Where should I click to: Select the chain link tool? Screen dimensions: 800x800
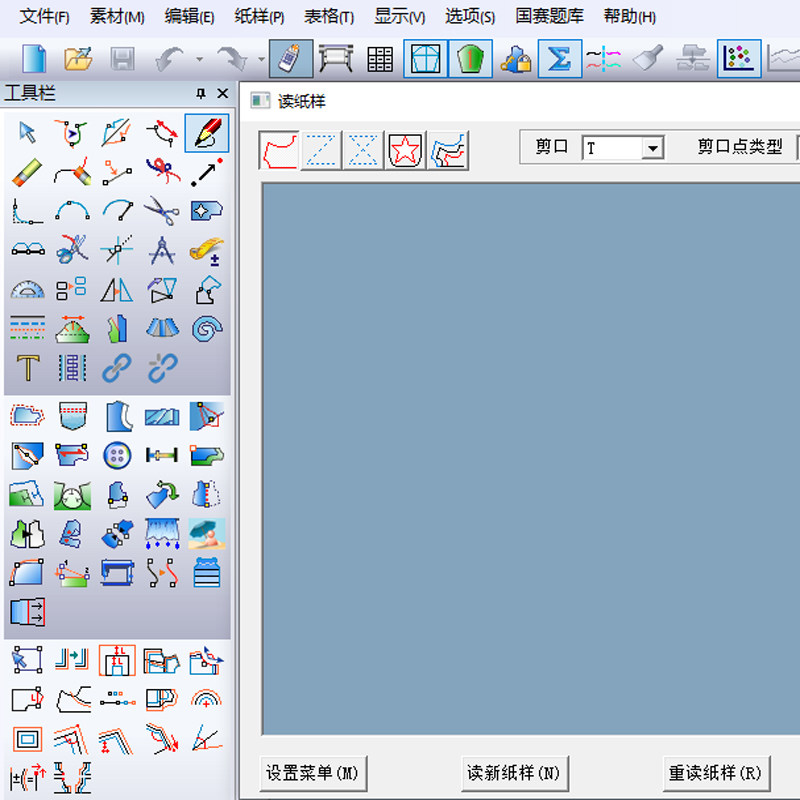117,368
